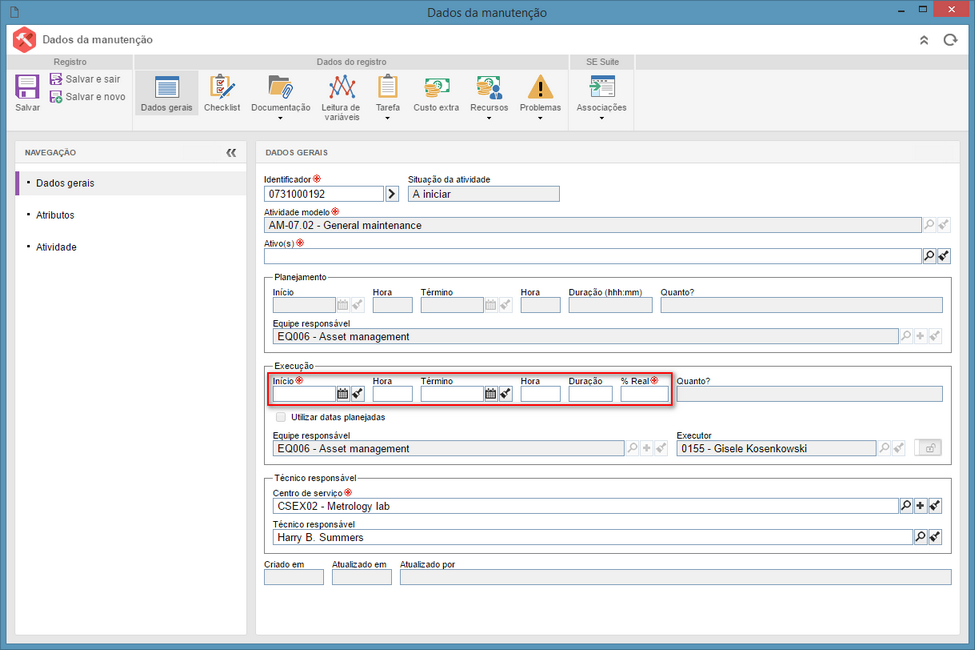This screenshot has width=975, height=650.
Task: Collapse the ribbon with double-chevron icon
Action: 924,40
